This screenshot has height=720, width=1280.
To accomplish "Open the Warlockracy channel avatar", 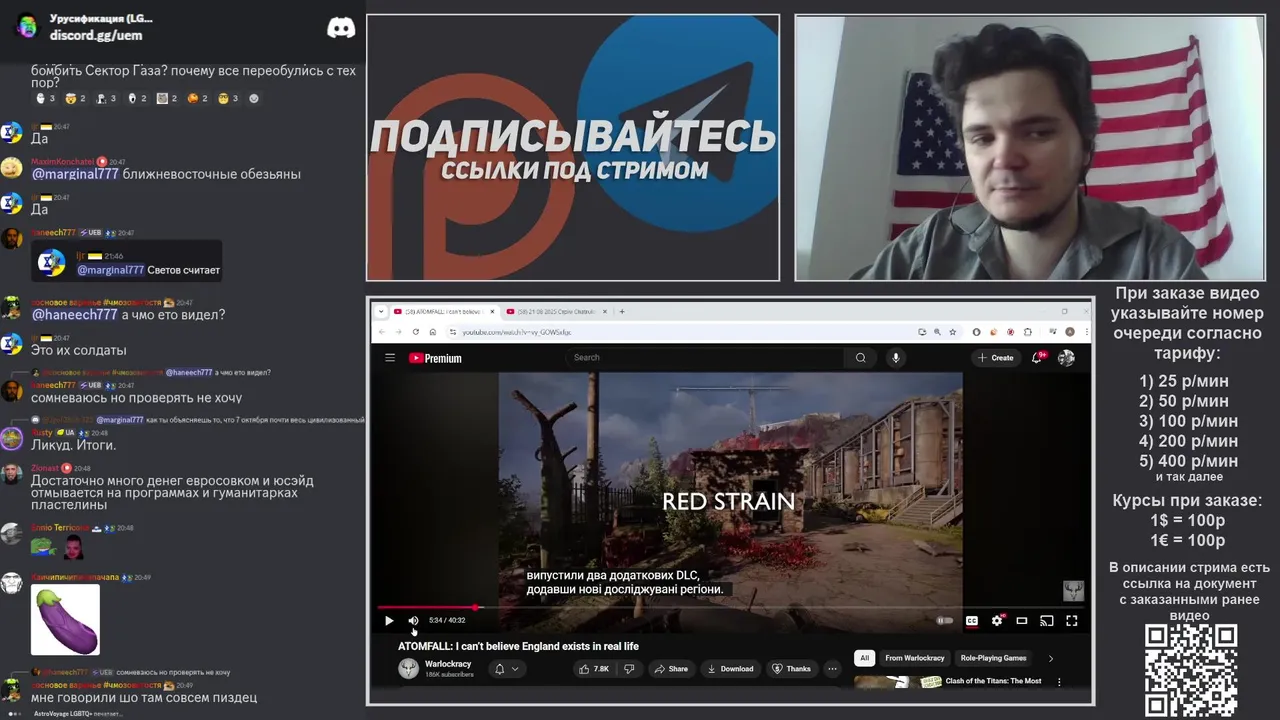I will [x=408, y=669].
